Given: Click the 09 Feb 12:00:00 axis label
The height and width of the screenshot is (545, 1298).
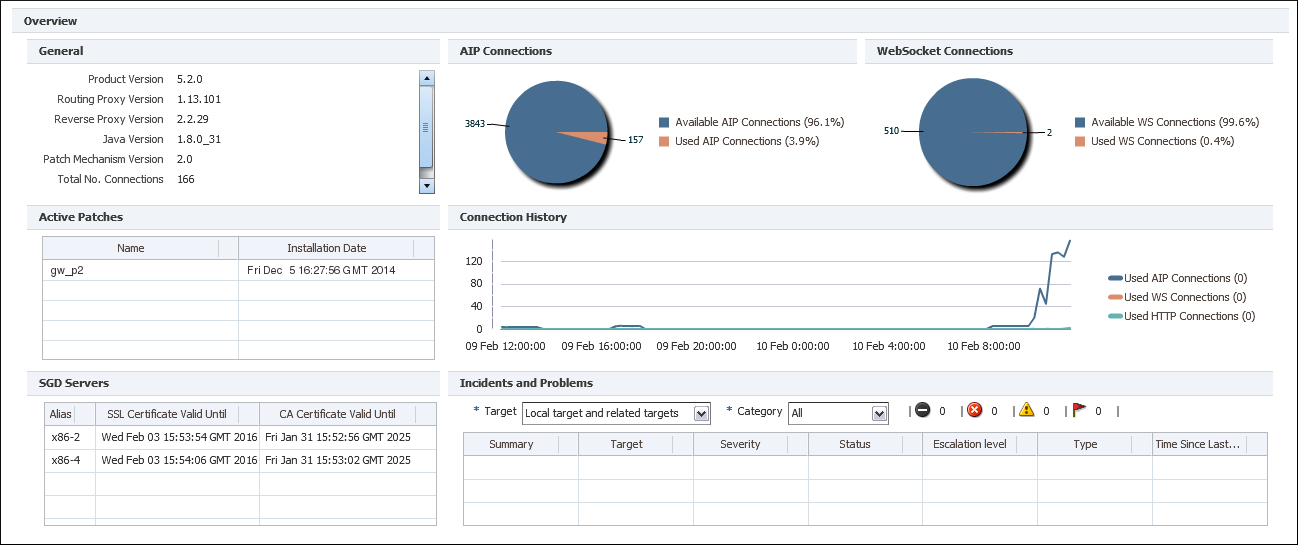Looking at the screenshot, I should pyautogui.click(x=505, y=346).
